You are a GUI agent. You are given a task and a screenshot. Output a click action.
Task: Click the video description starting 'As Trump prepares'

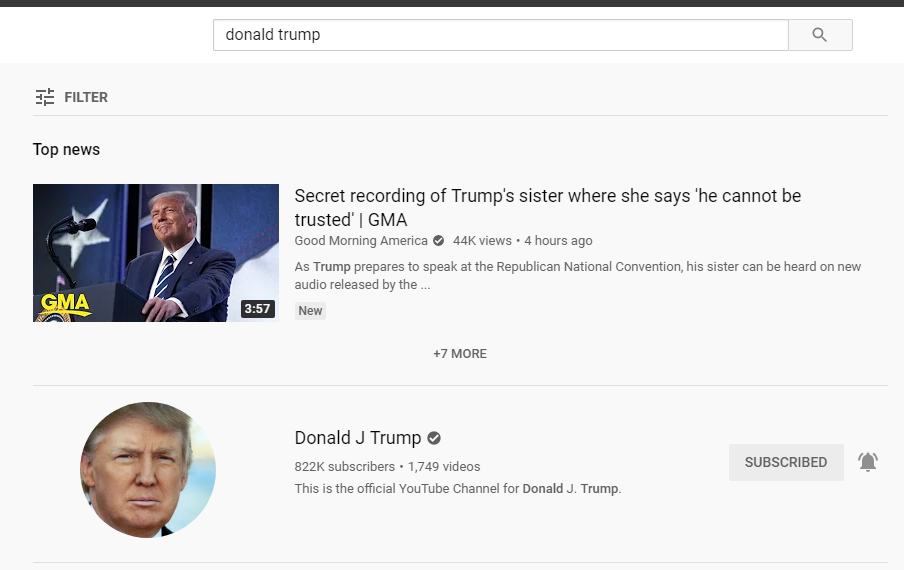(x=578, y=275)
